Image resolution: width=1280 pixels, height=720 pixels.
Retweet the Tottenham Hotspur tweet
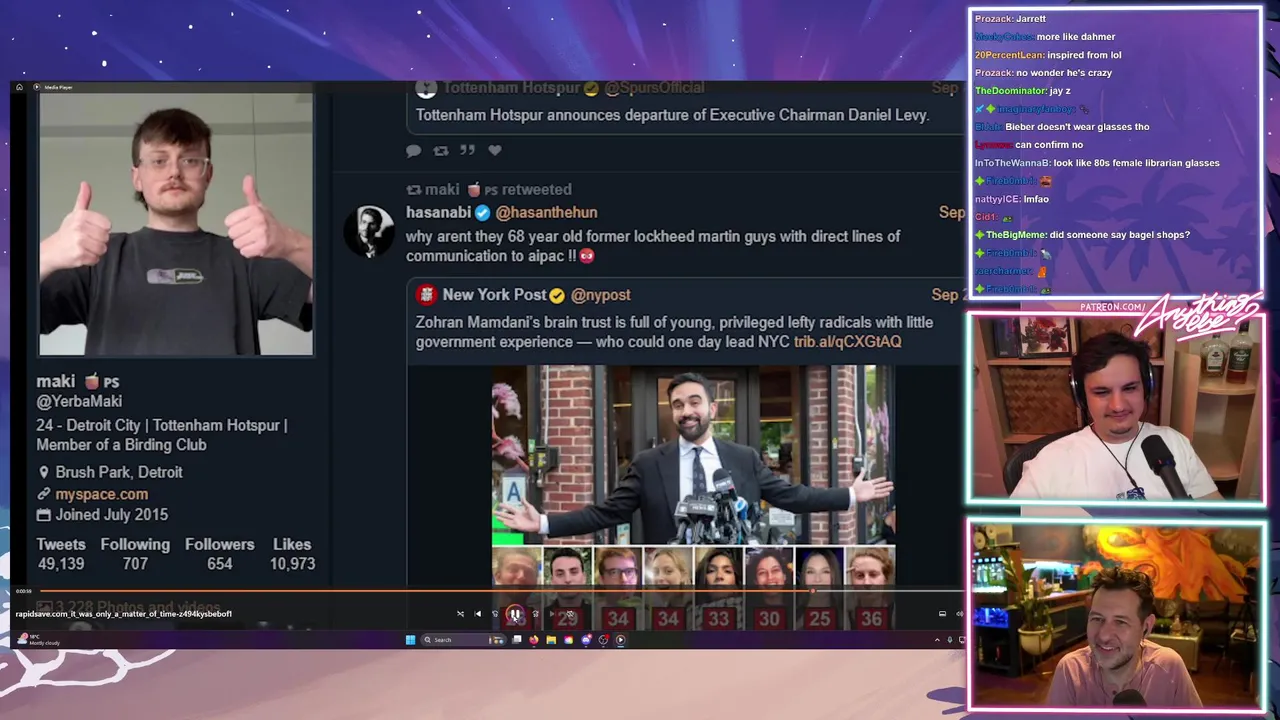[441, 150]
